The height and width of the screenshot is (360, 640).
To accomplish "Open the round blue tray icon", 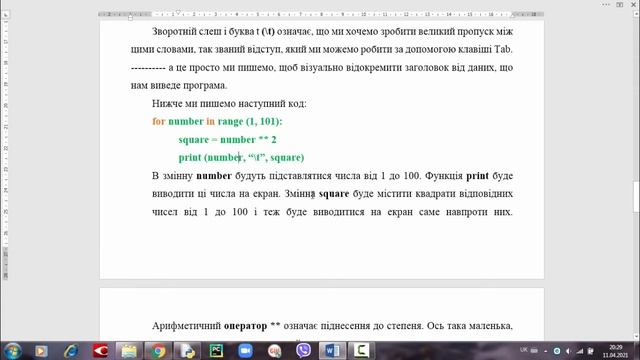I will pos(557,351).
